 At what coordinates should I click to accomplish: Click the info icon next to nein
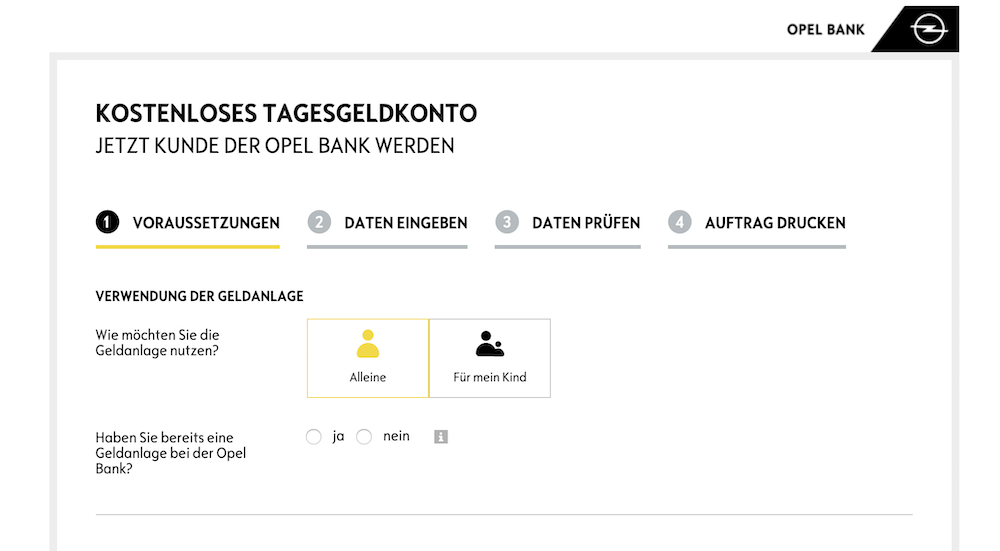[x=441, y=437]
